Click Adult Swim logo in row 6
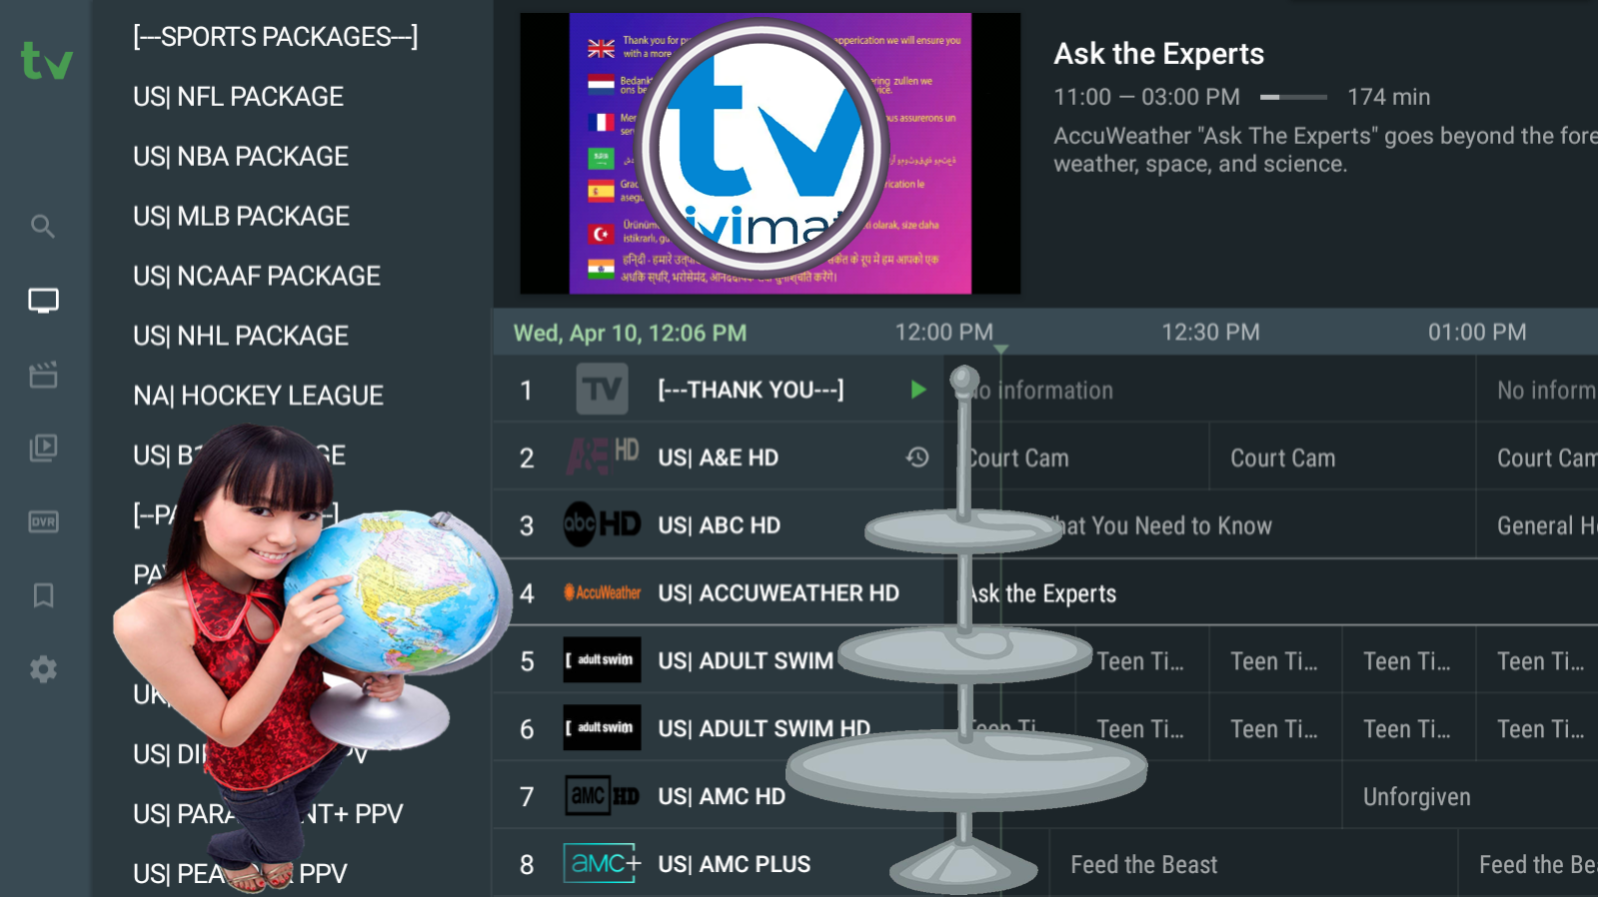Screen dimensions: 1598x897 point(602,728)
